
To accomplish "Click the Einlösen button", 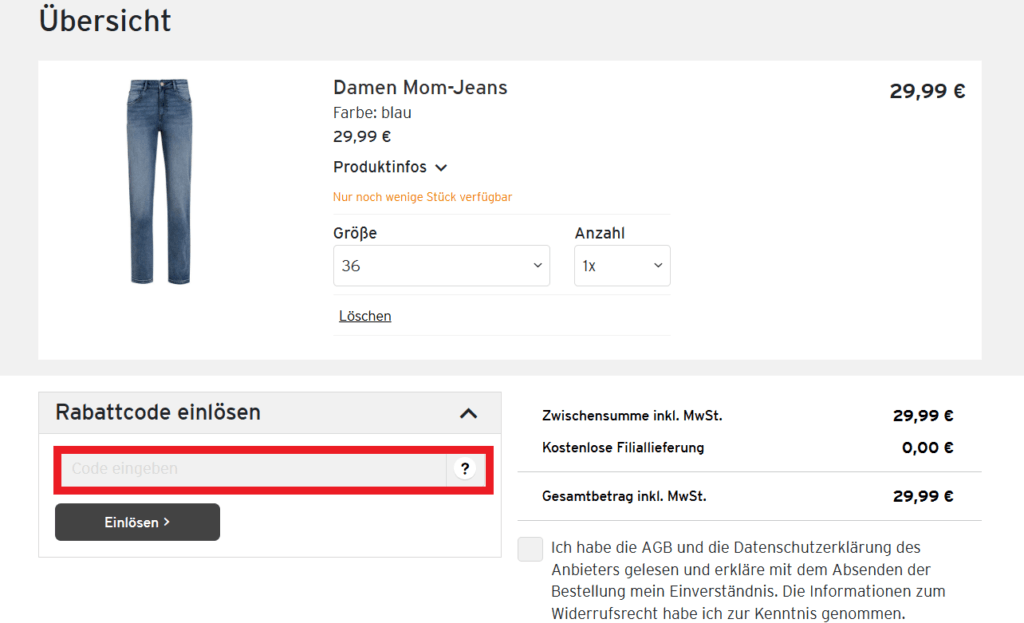I will tap(137, 522).
